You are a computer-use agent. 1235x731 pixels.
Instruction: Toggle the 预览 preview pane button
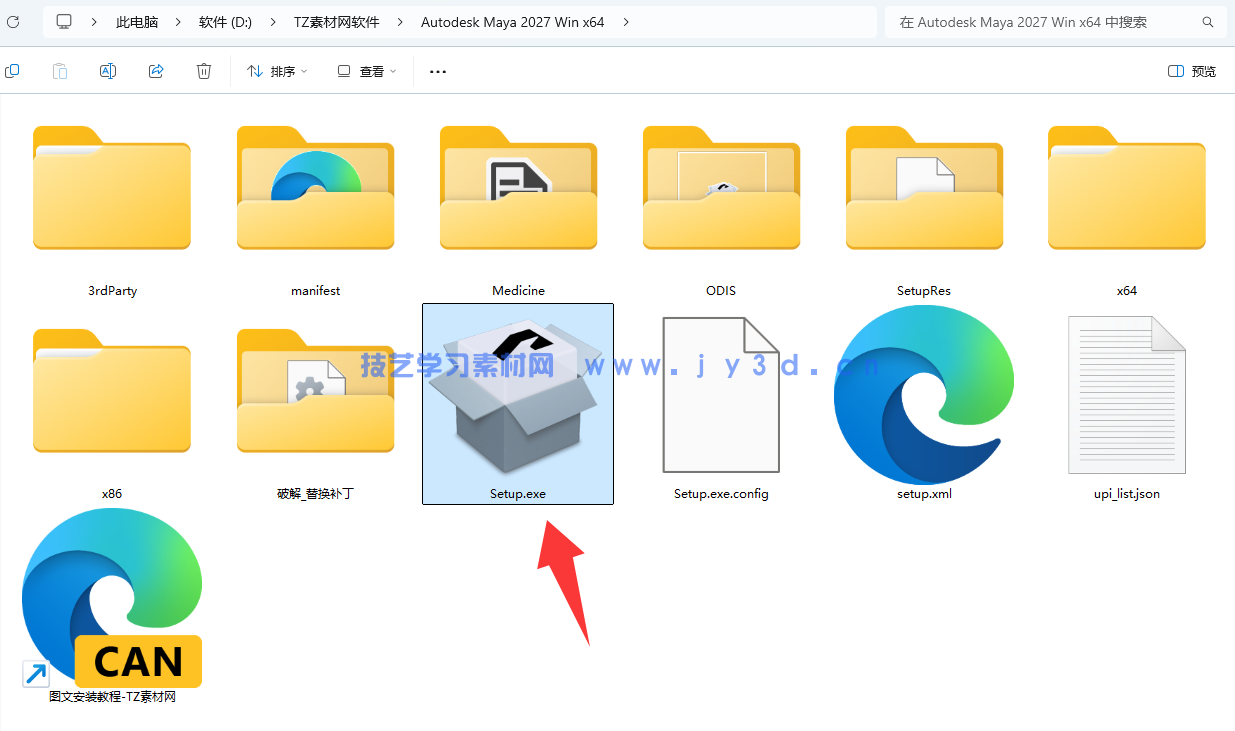[x=1192, y=71]
